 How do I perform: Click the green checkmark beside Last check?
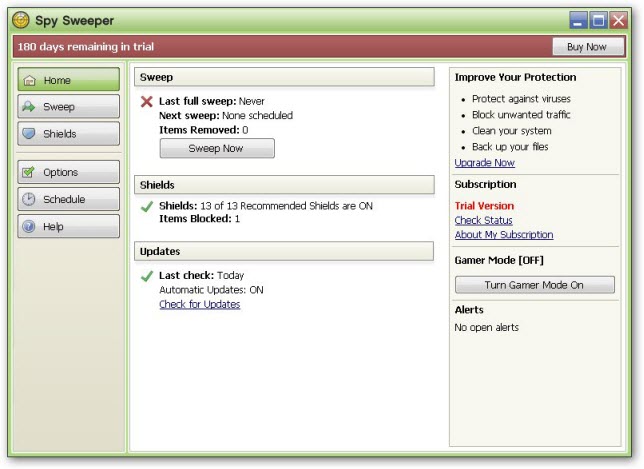click(147, 276)
